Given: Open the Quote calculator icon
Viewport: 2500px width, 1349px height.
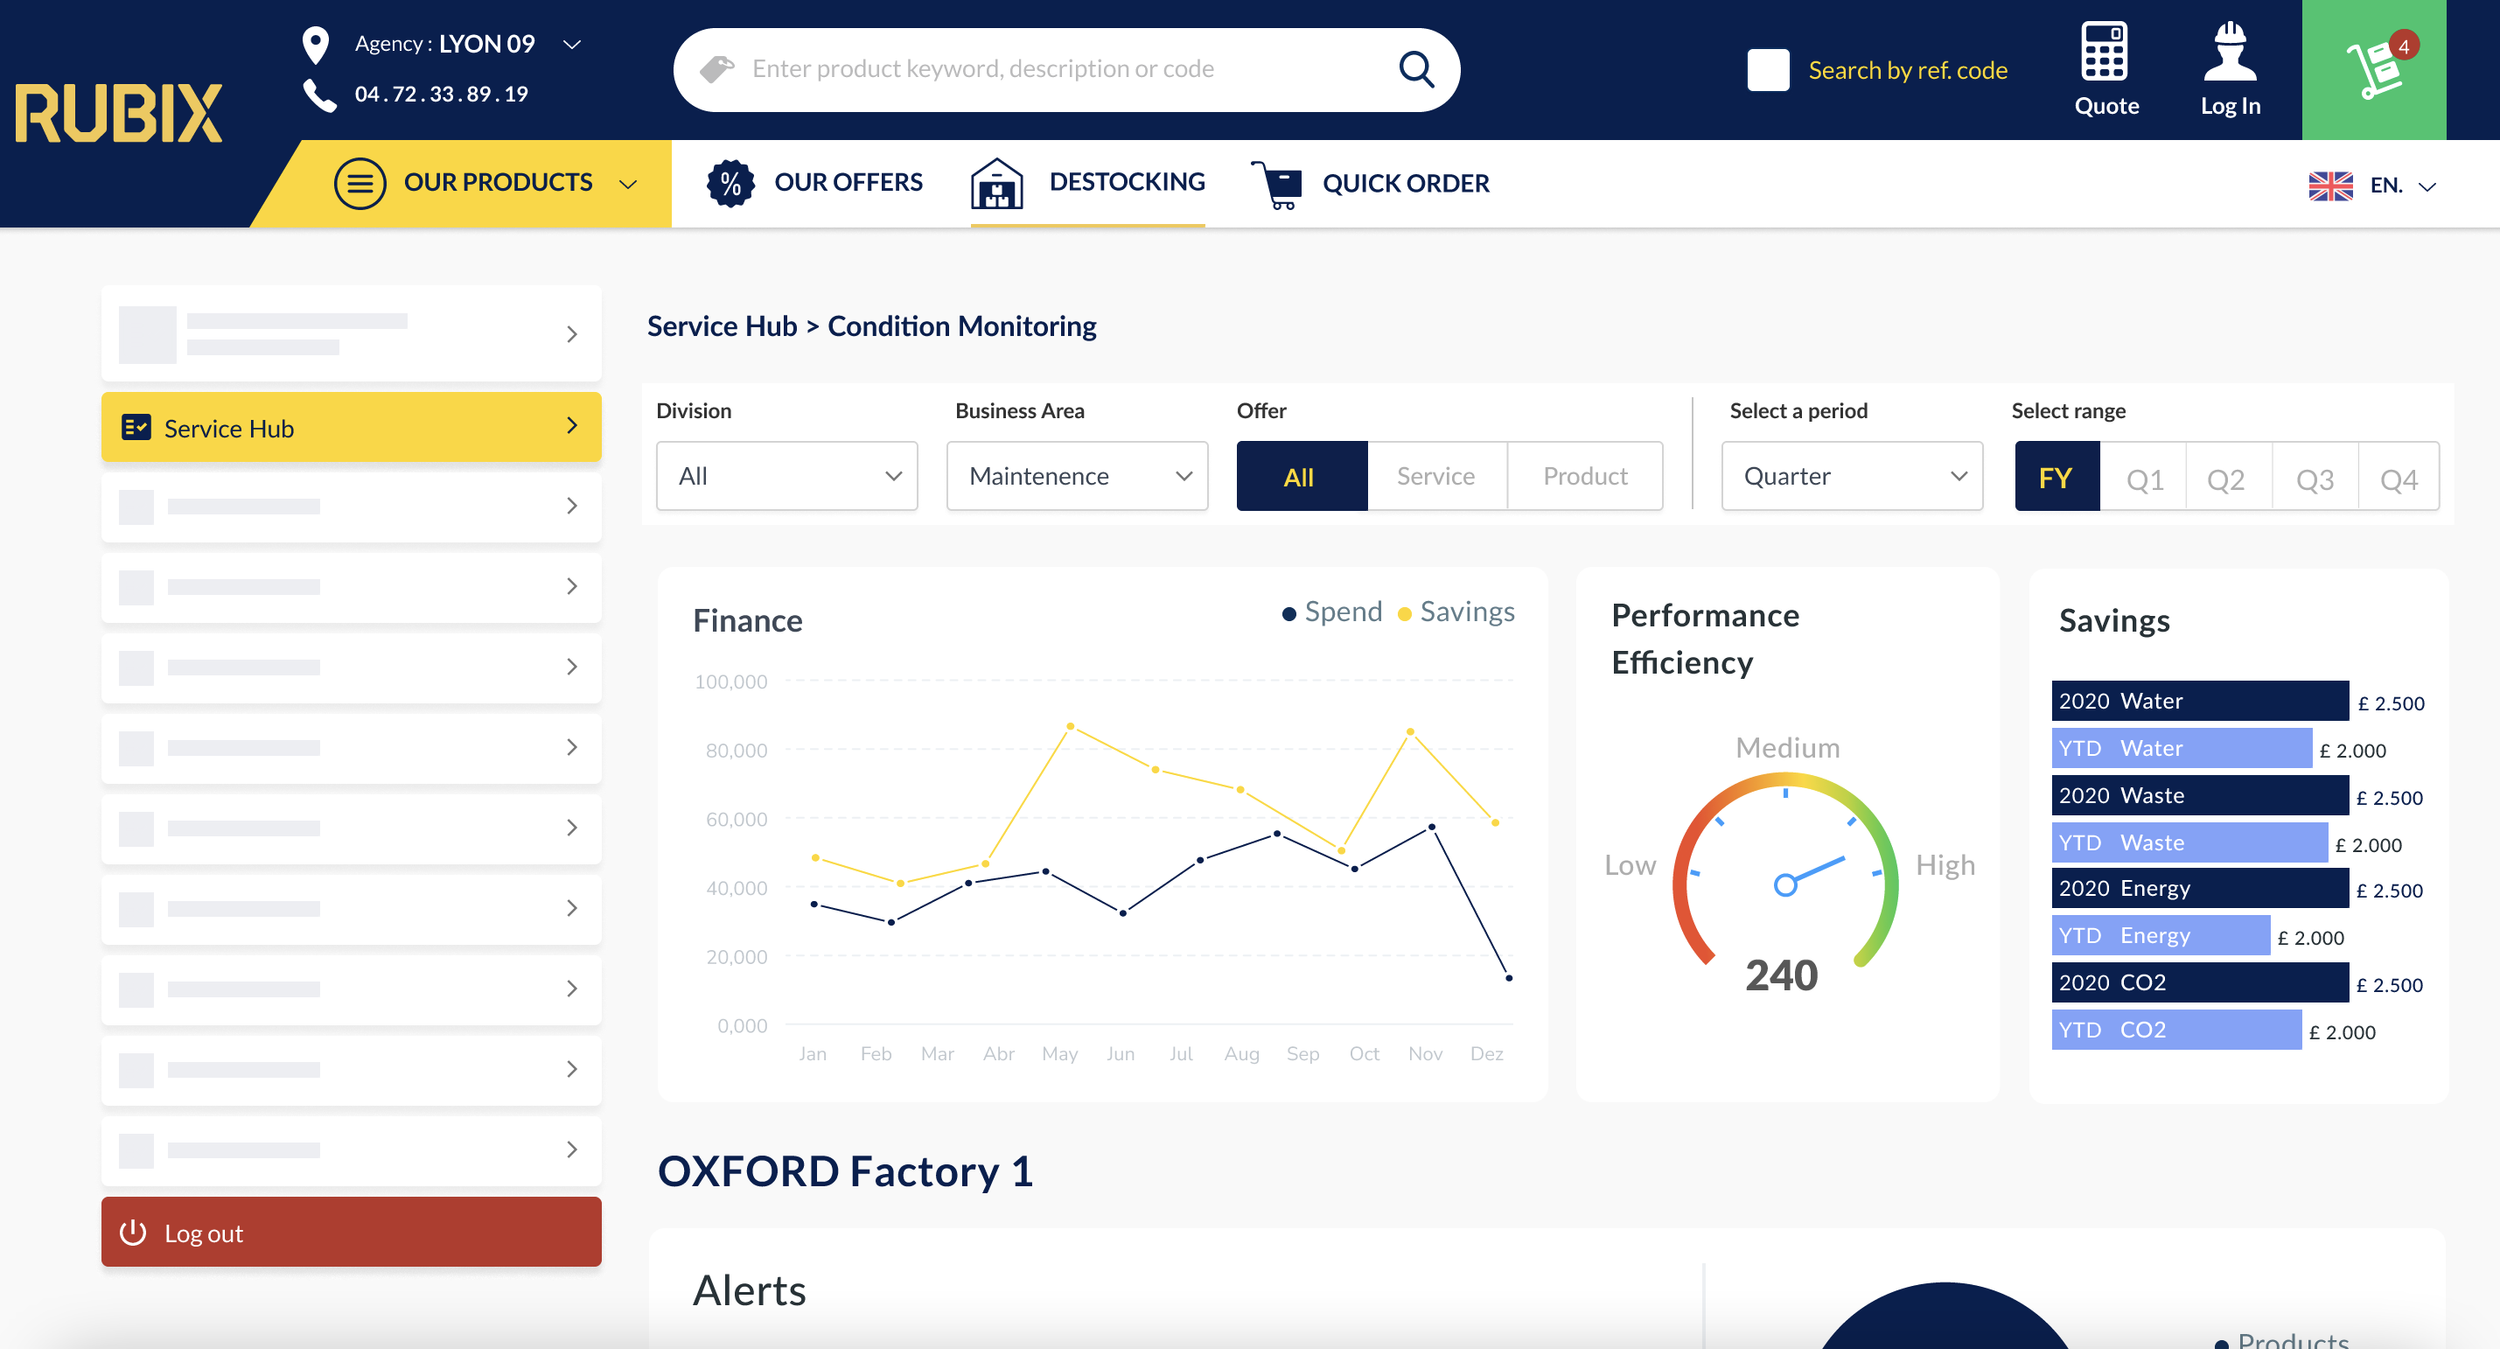Looking at the screenshot, I should point(2104,51).
